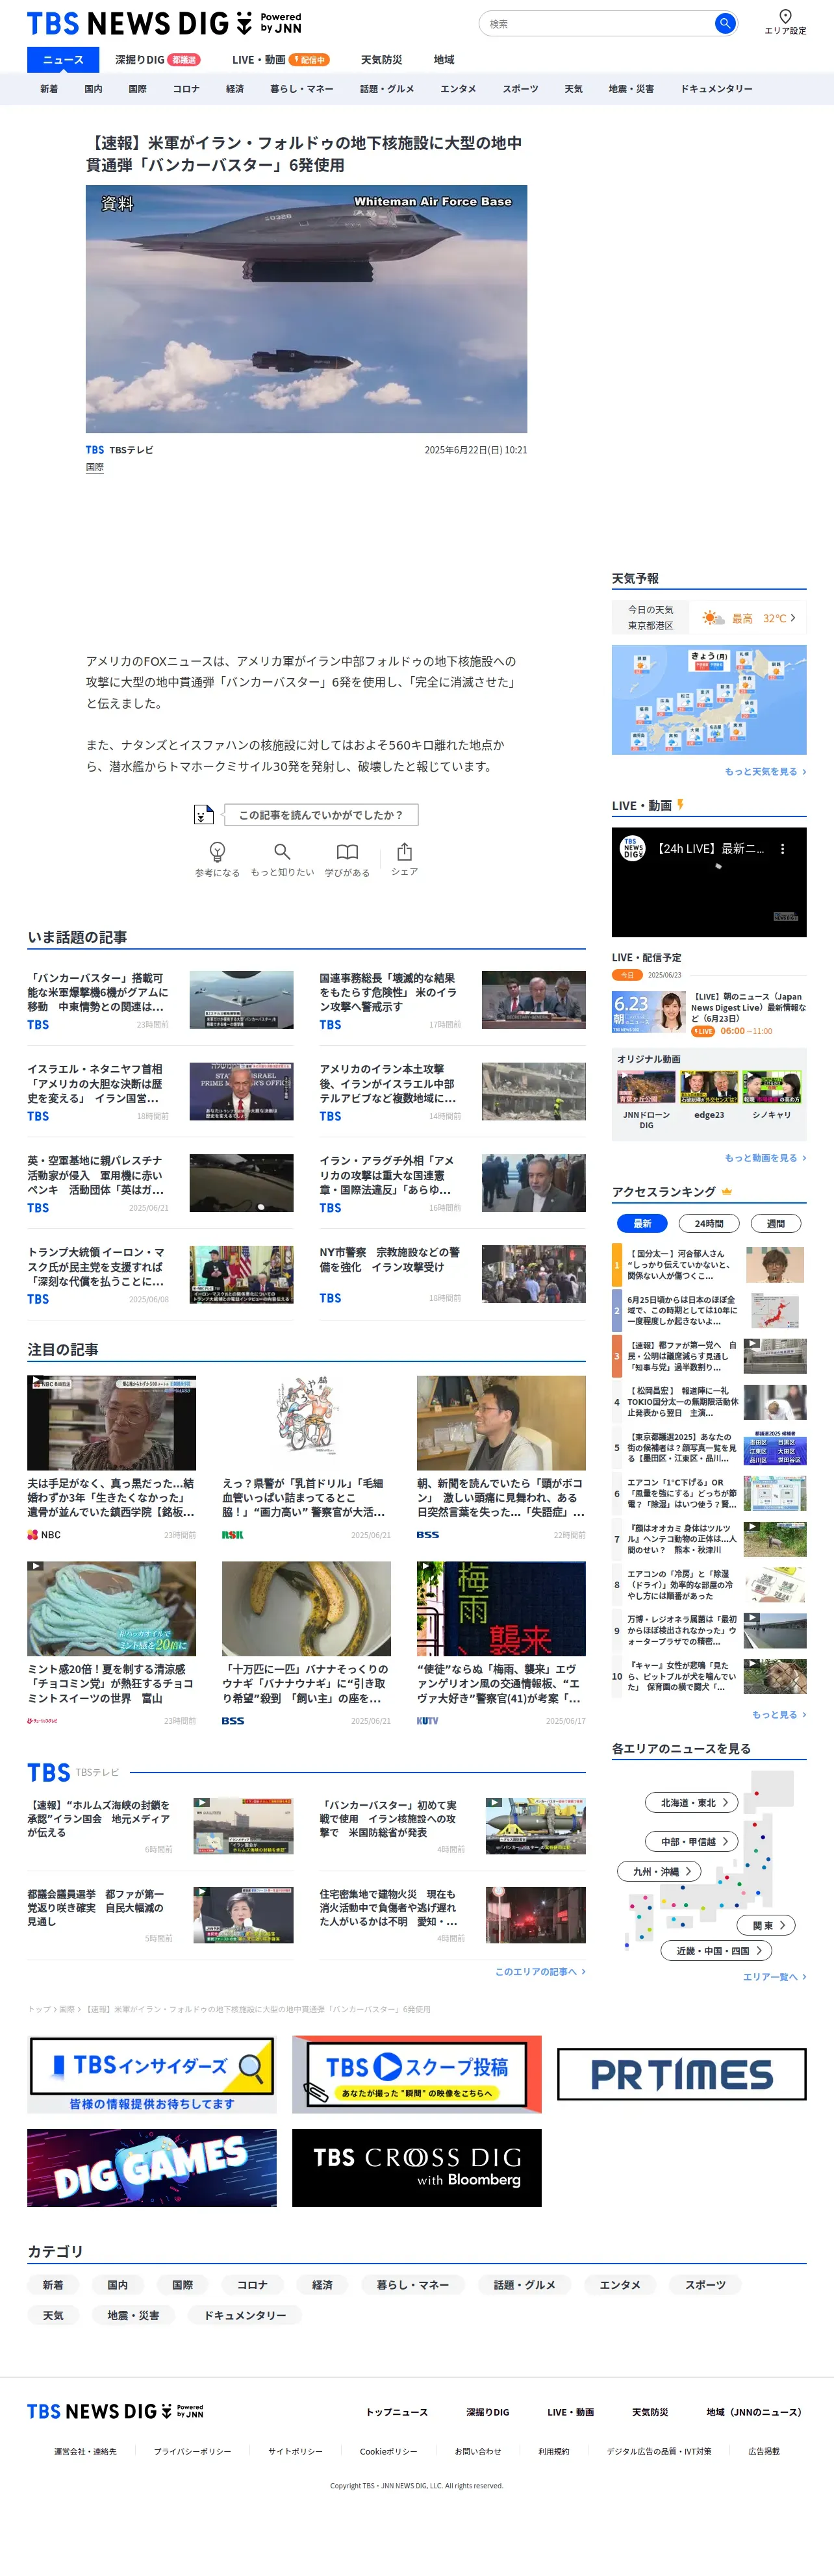Click the 国際 tag below the article image
The image size is (834, 2576).
pyautogui.click(x=95, y=467)
